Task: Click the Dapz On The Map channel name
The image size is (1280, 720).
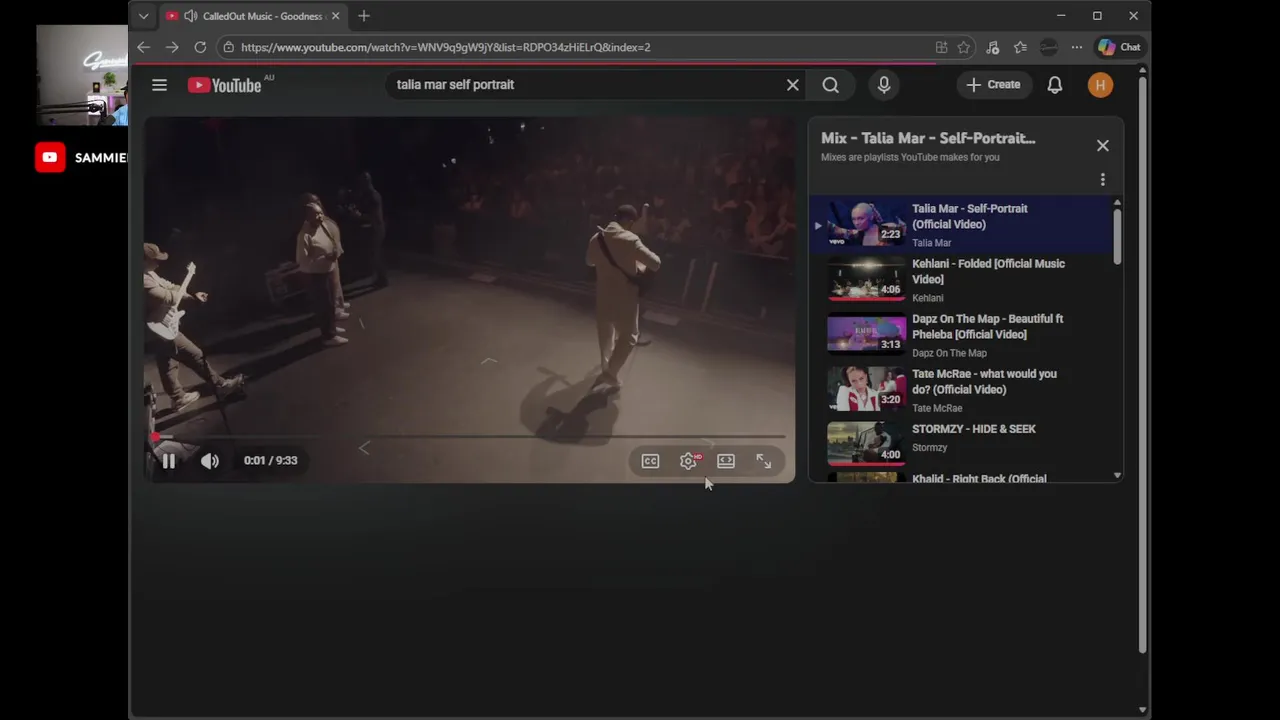Action: pyautogui.click(x=949, y=353)
